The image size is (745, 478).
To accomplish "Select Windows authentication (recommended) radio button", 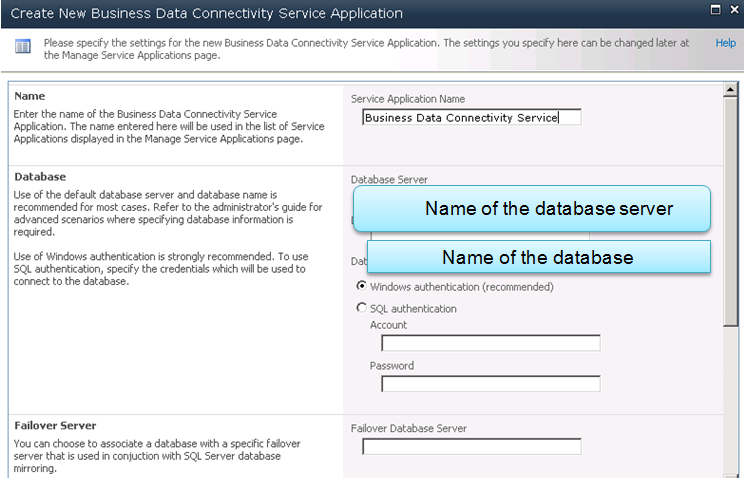I will (x=362, y=285).
